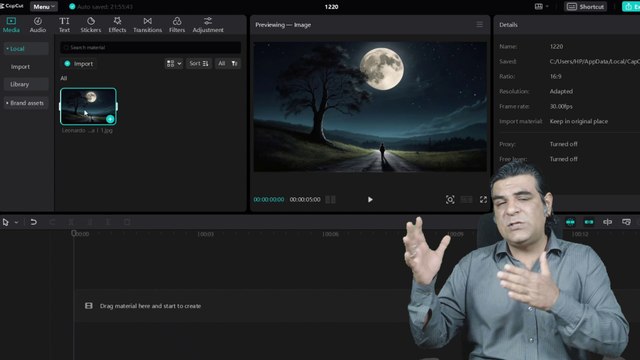Viewport: 640px width, 360px height.
Task: Click the 00:06 timeline ruler mark
Action: pyautogui.click(x=330, y=234)
